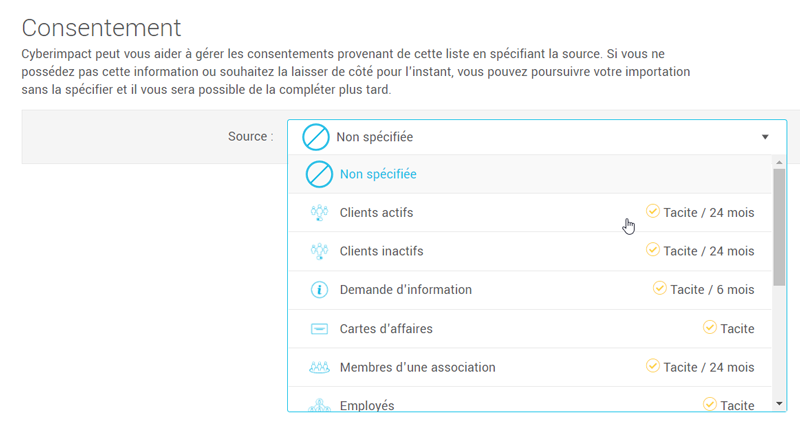
Task: Click the checkmark icon next to Tacite / 6 mois
Action: (660, 289)
